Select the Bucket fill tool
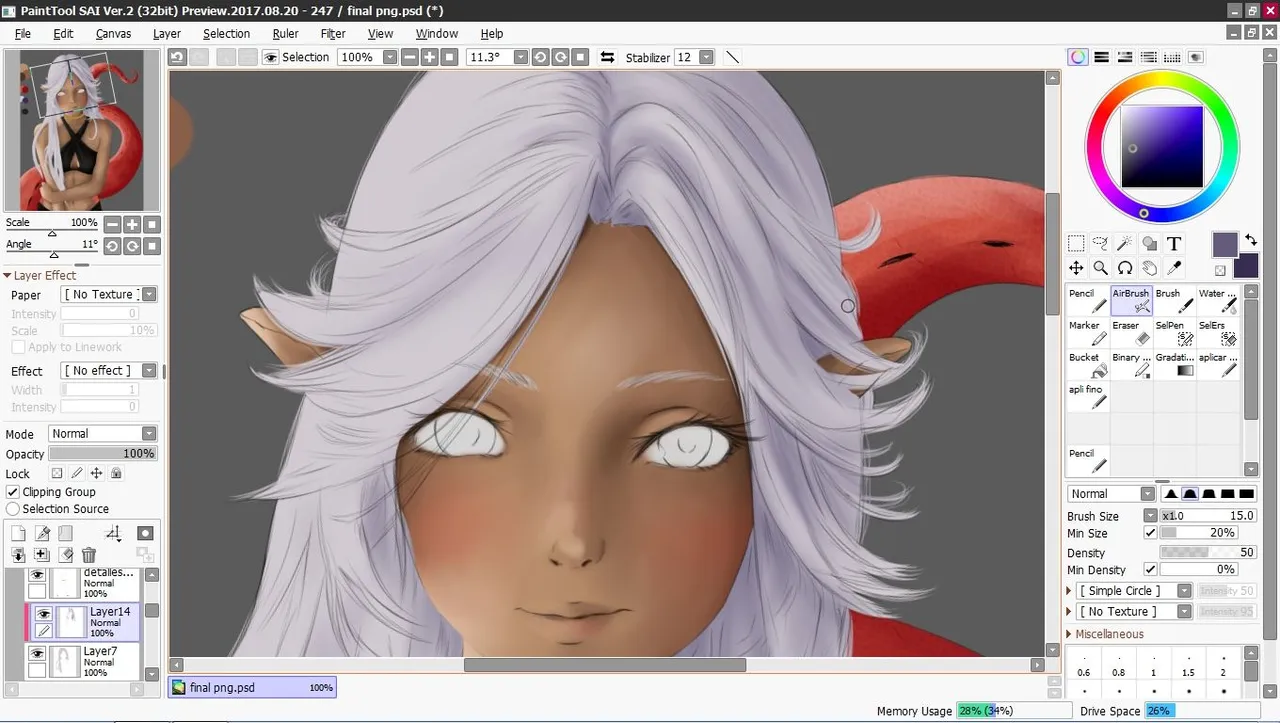This screenshot has height=723, width=1280. [x=1088, y=365]
